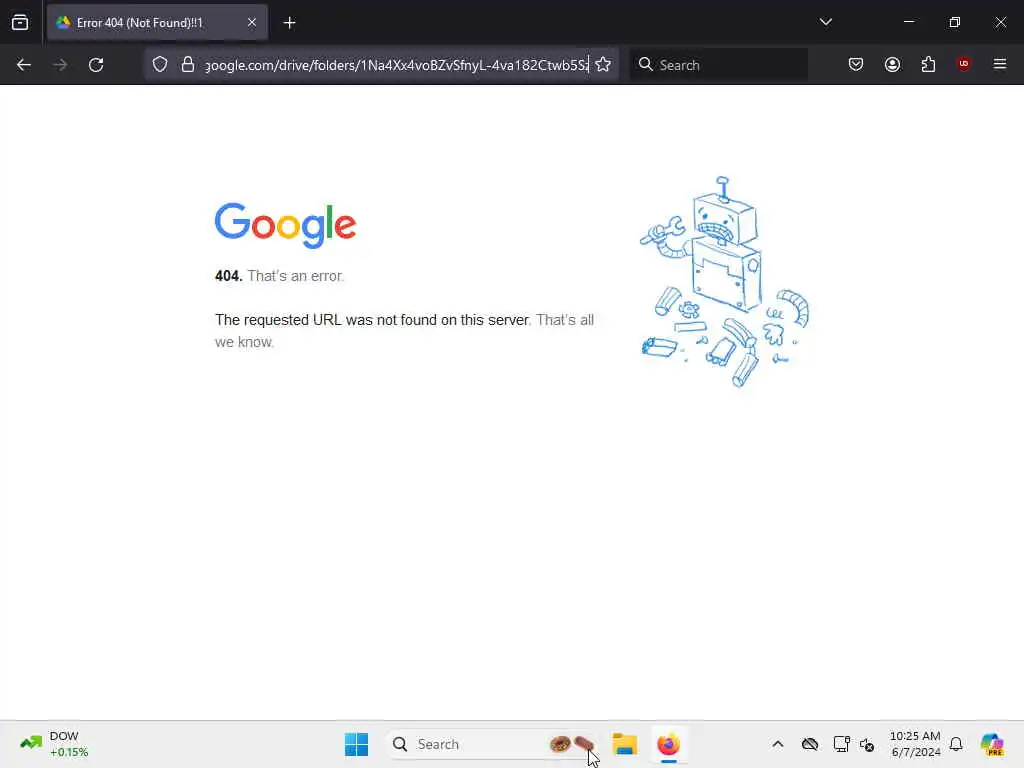
Task: Open the uBlock Origin extension icon
Action: 963,64
